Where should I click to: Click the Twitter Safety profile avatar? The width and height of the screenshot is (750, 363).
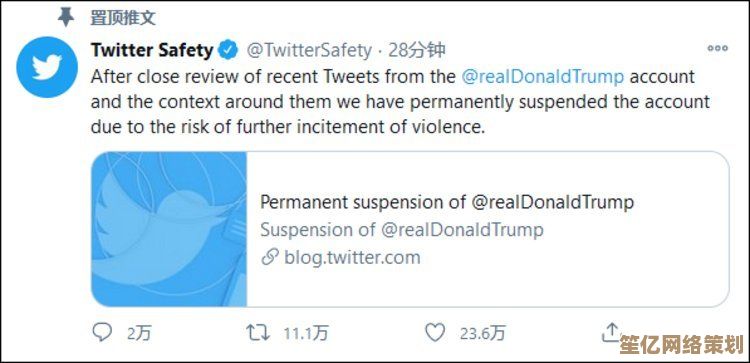click(x=47, y=67)
